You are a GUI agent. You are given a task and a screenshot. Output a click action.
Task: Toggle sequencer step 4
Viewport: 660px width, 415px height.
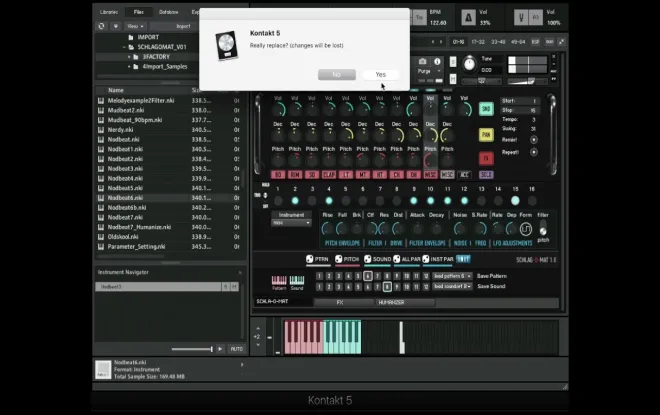tap(329, 201)
